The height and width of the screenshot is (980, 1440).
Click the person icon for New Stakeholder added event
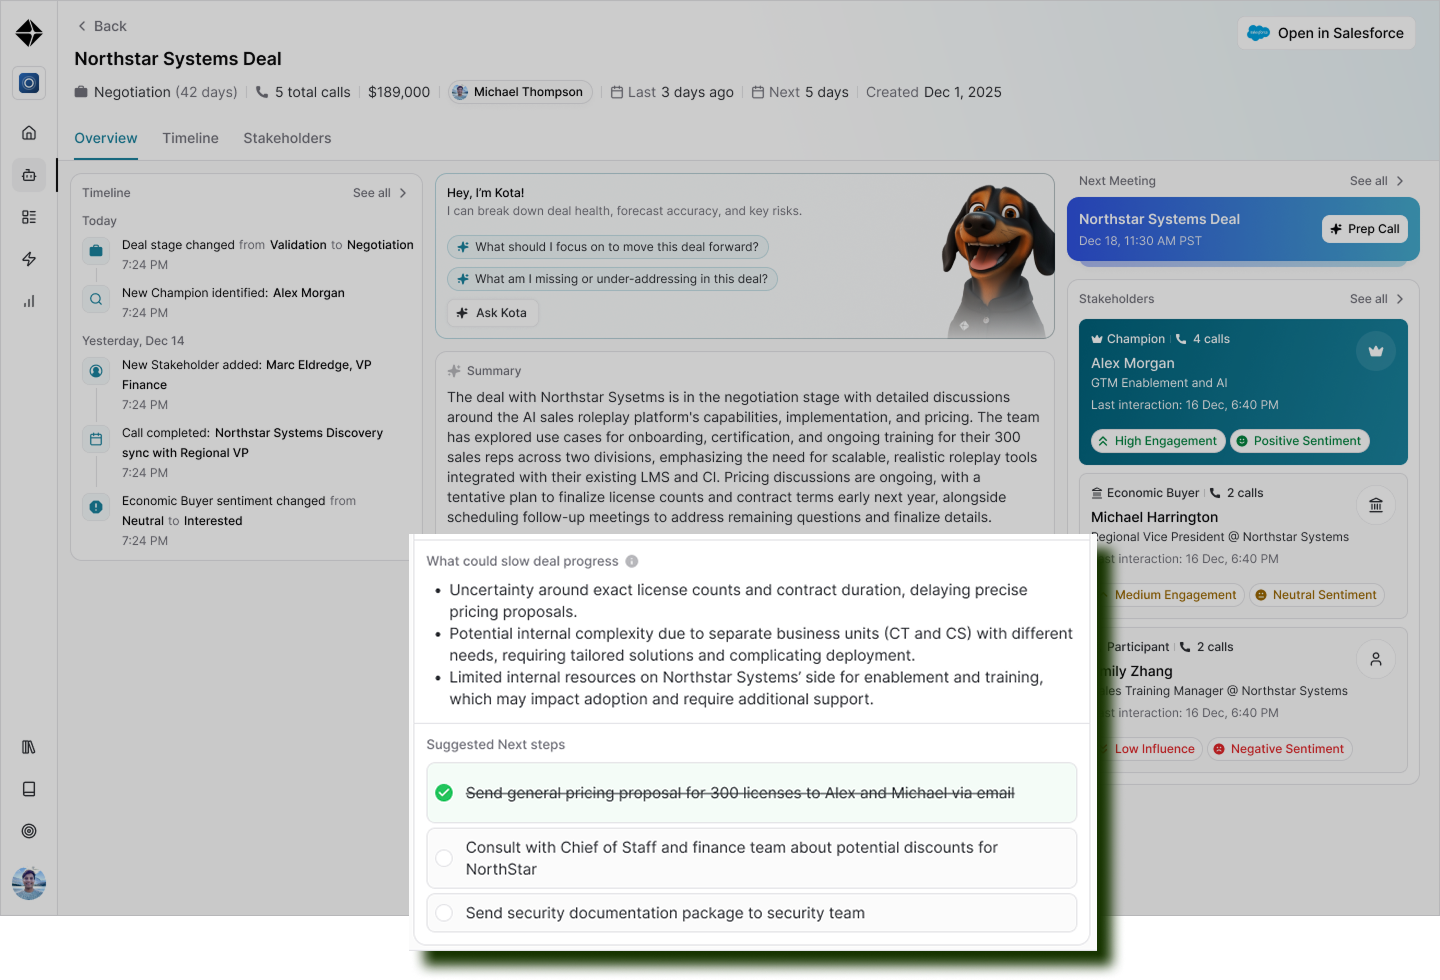pyautogui.click(x=96, y=371)
